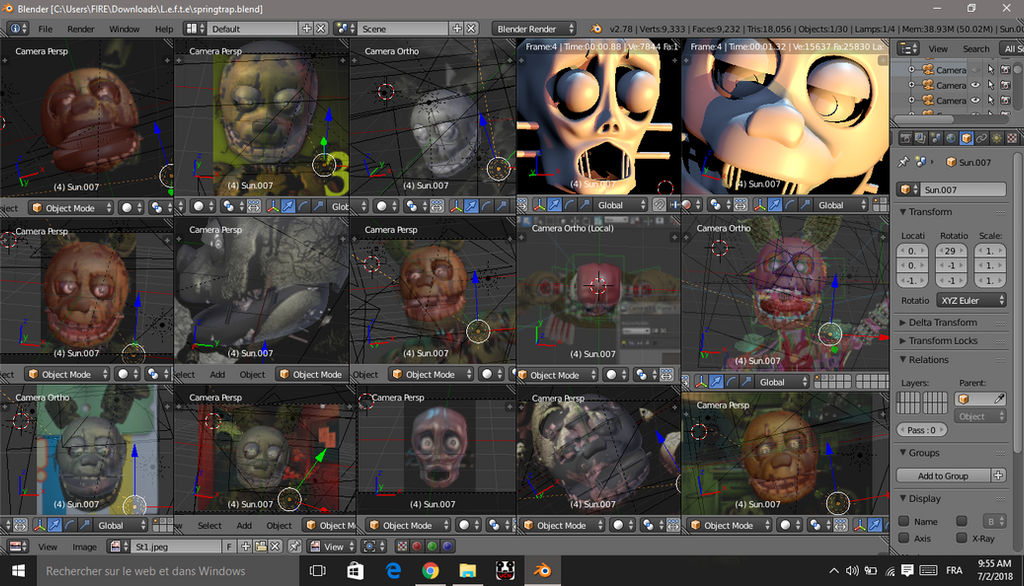This screenshot has height=586, width=1024.
Task: Click the pin icon in properties breadcrumb
Action: 904,162
